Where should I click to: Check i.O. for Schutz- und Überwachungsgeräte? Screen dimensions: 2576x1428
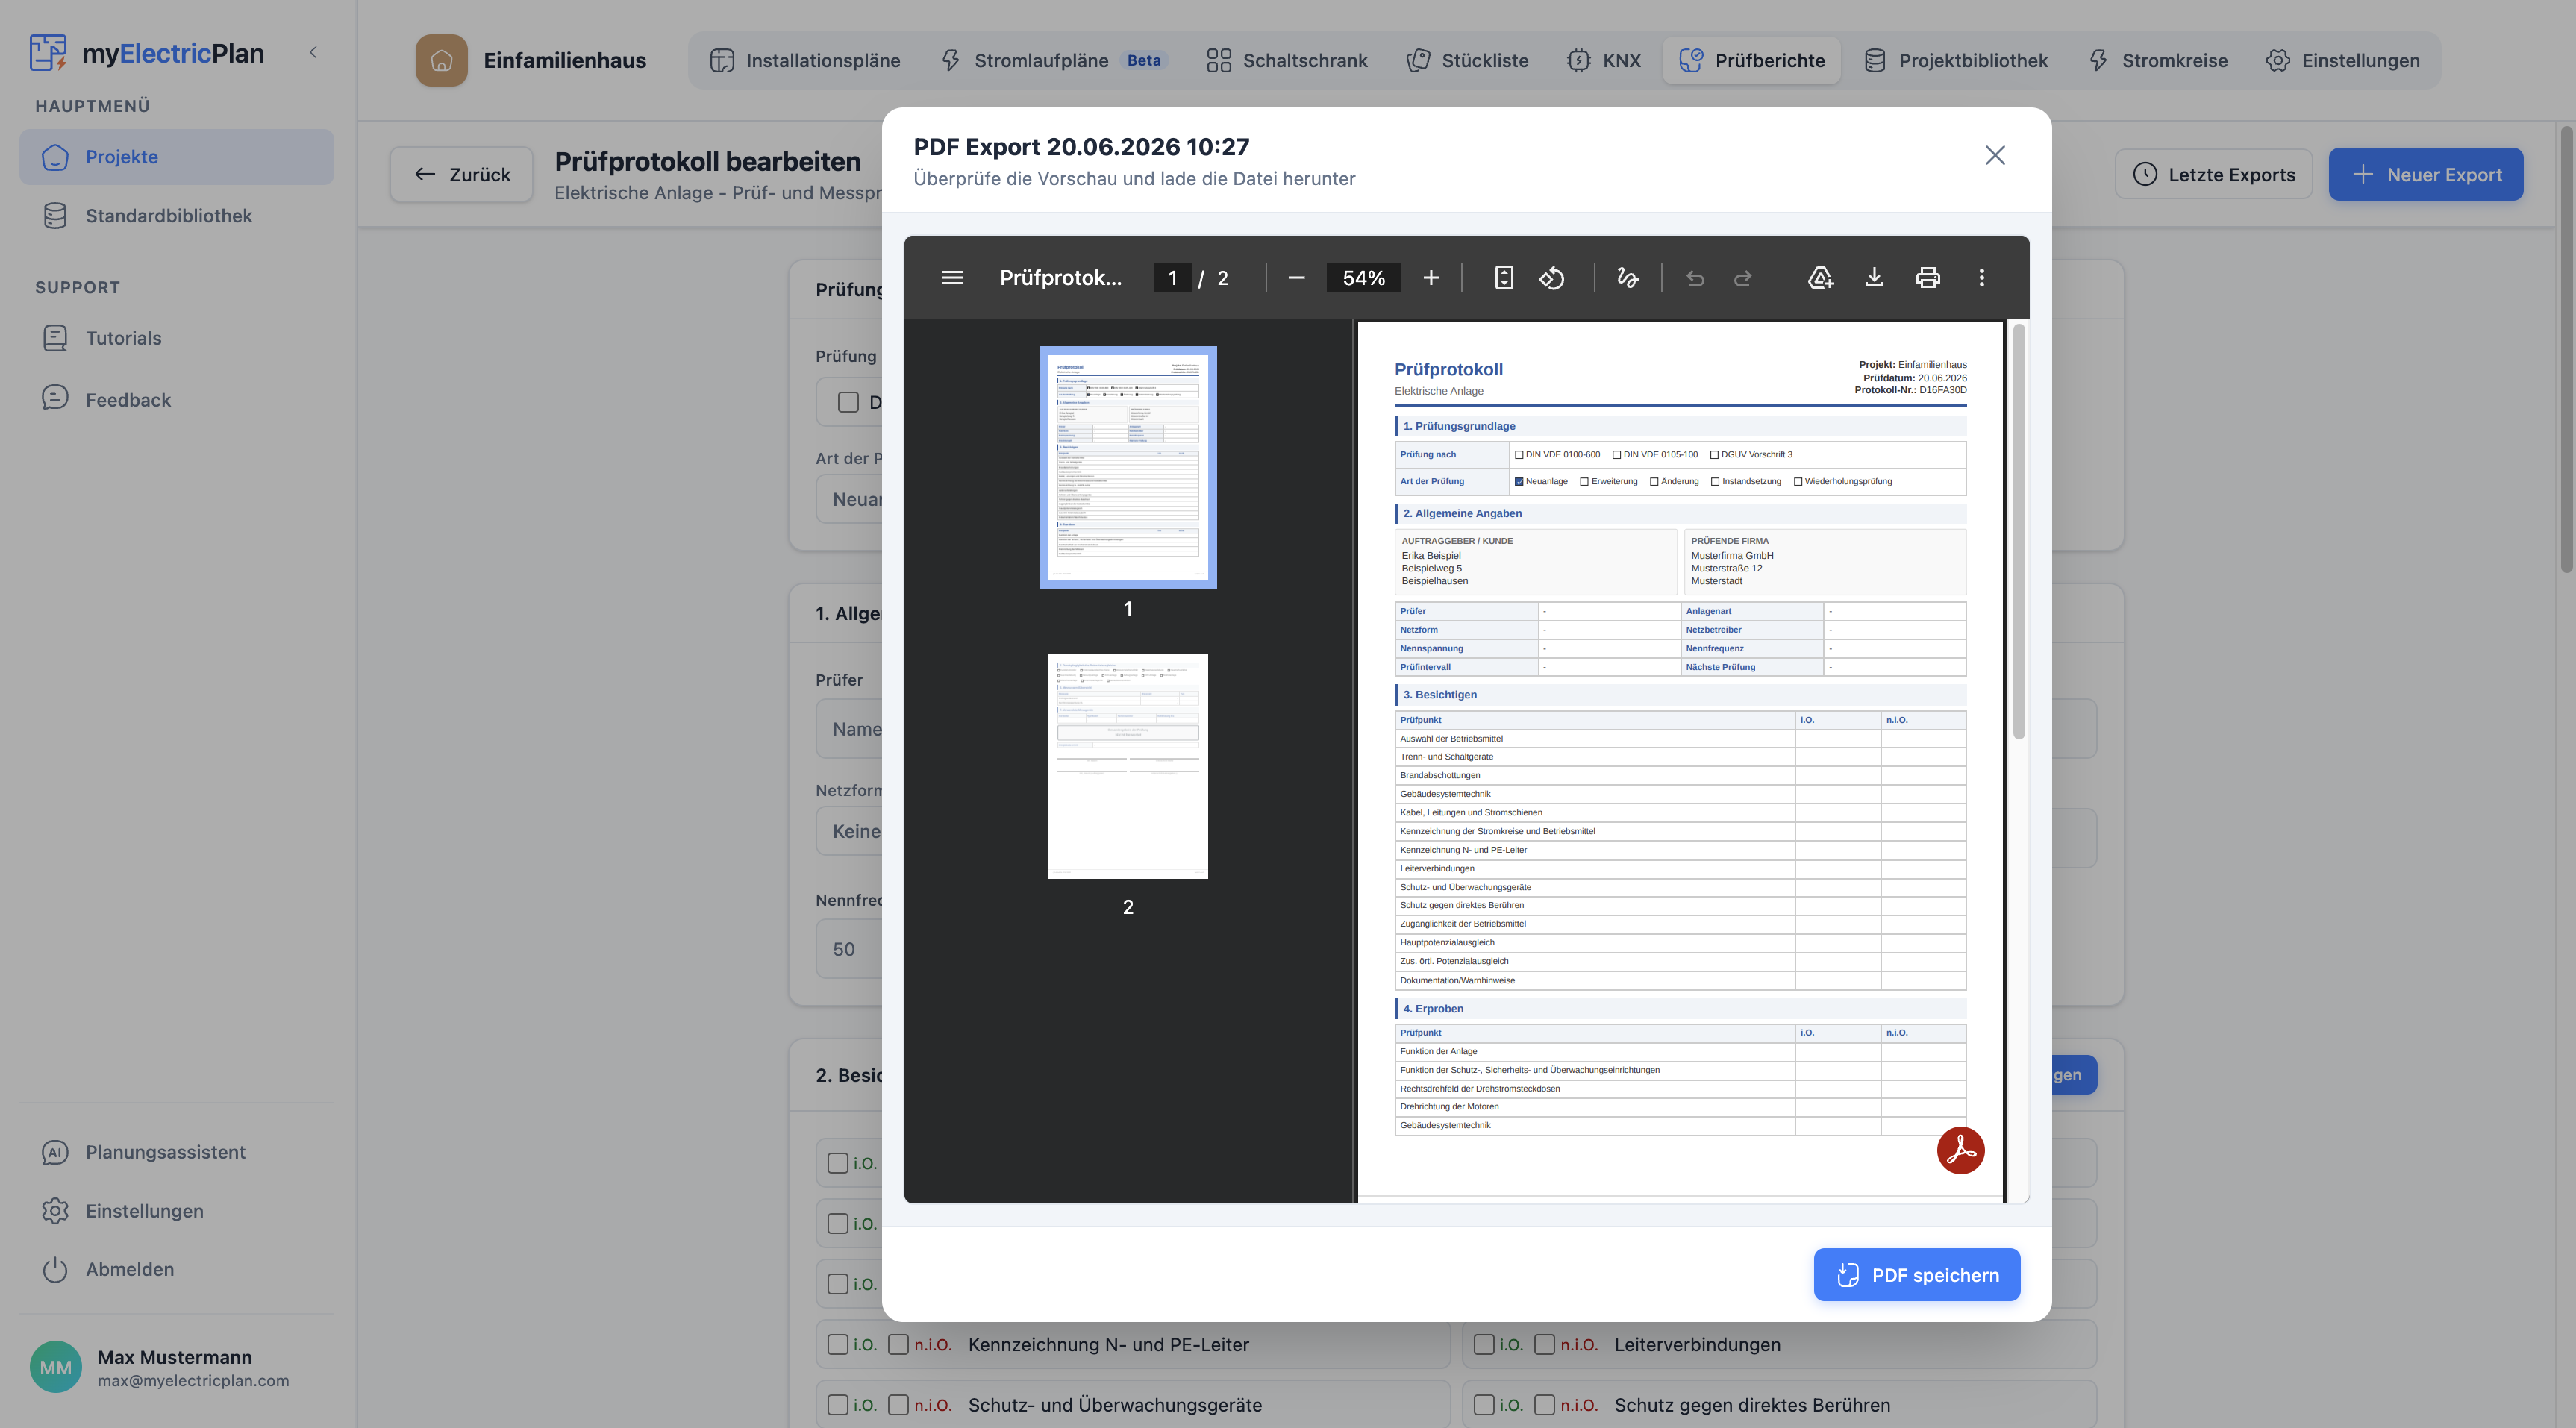pyautogui.click(x=838, y=1405)
